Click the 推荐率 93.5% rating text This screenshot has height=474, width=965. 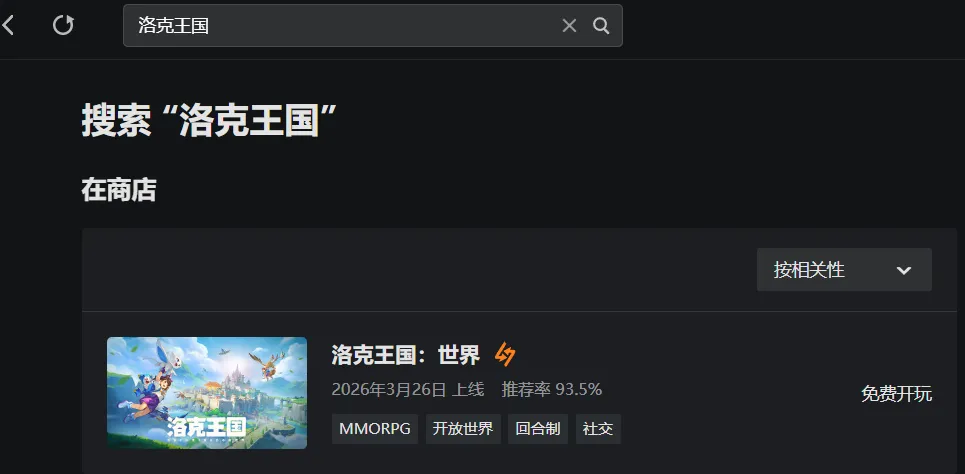[551, 390]
